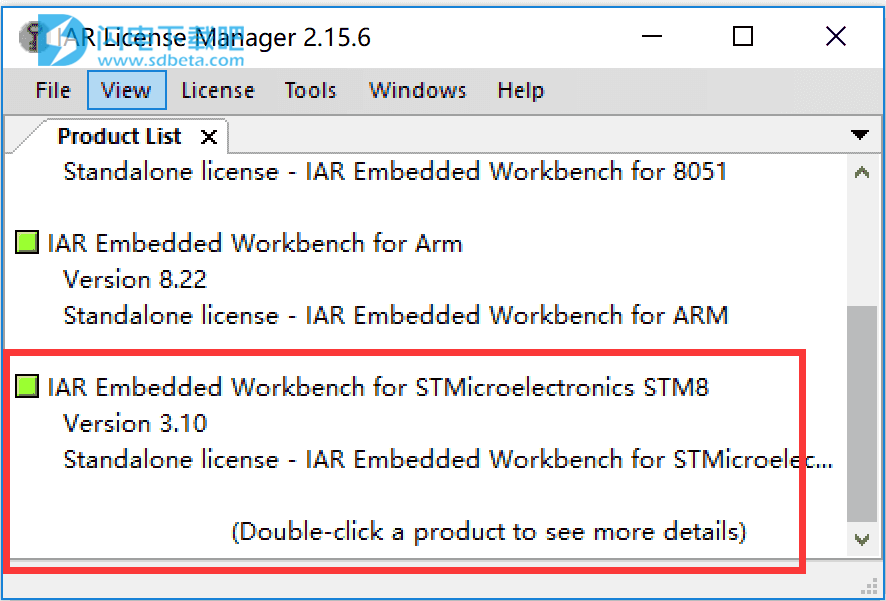
Task: Click the scroll down arrow on the scrollbar
Action: (861, 540)
